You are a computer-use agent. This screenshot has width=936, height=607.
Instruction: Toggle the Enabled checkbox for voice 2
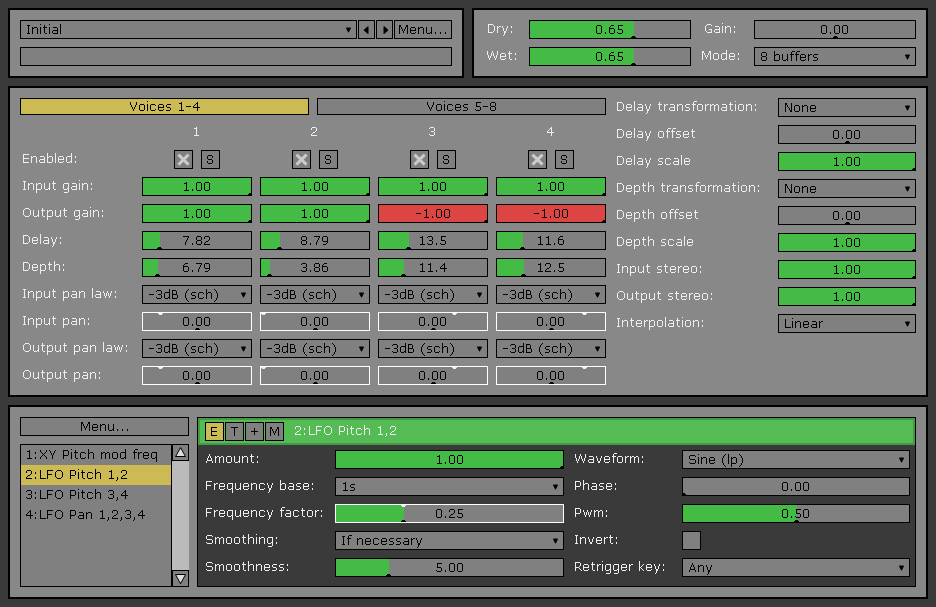301,159
